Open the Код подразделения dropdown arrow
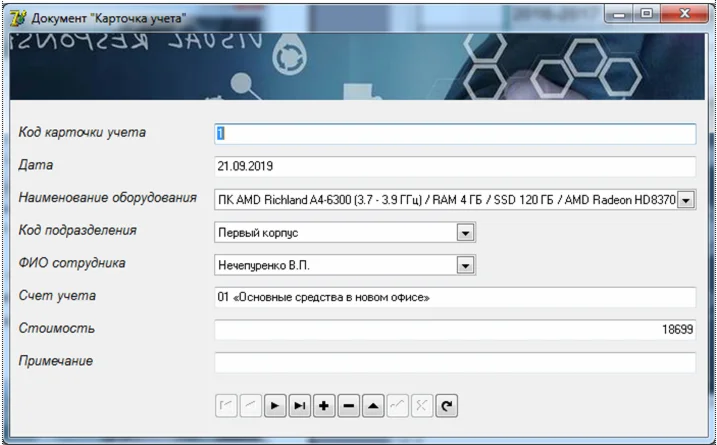 click(466, 233)
